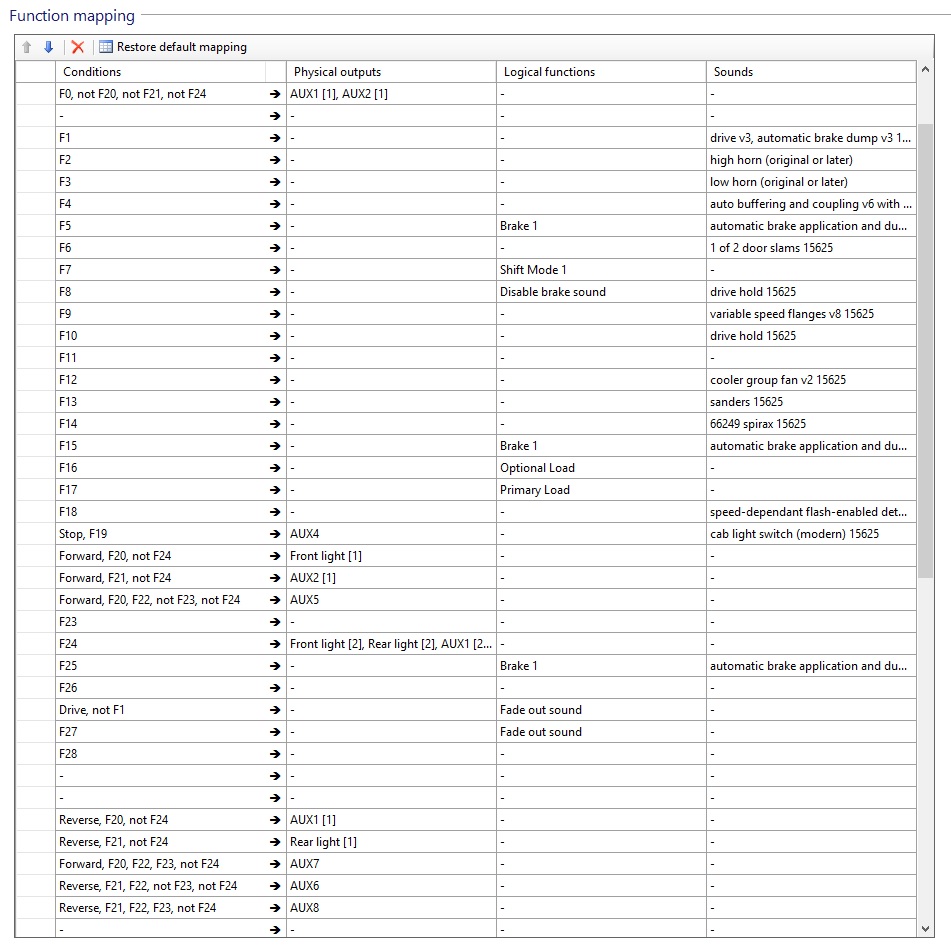Click the Conditions column header
Screen dimensions: 951x947
pos(160,72)
